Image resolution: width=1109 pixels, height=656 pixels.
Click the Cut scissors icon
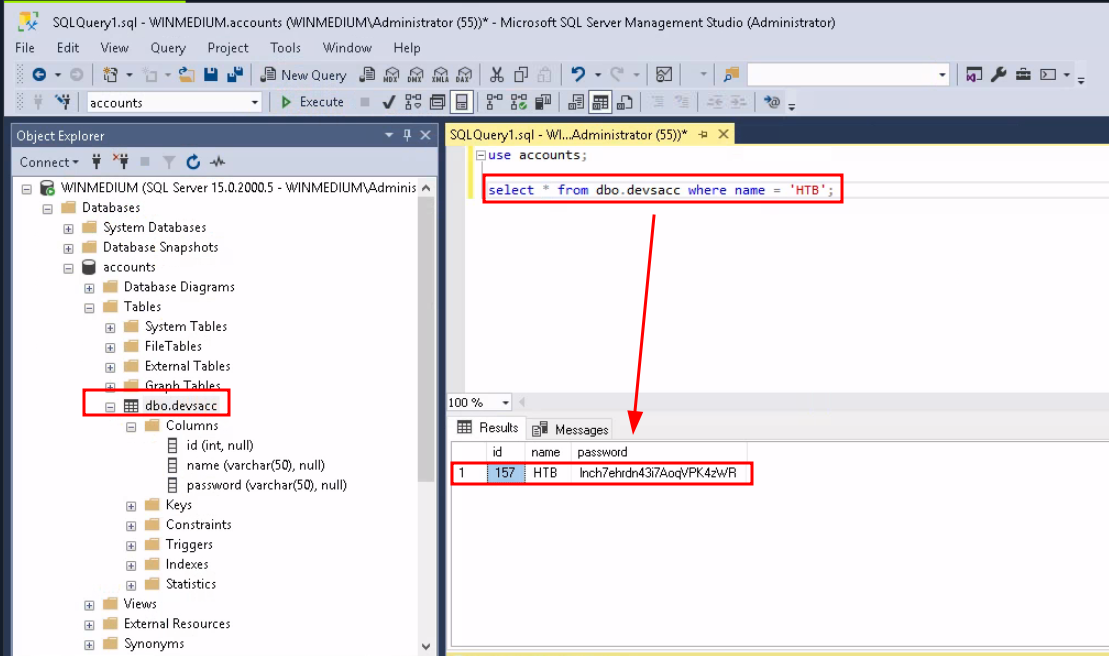[x=496, y=75]
